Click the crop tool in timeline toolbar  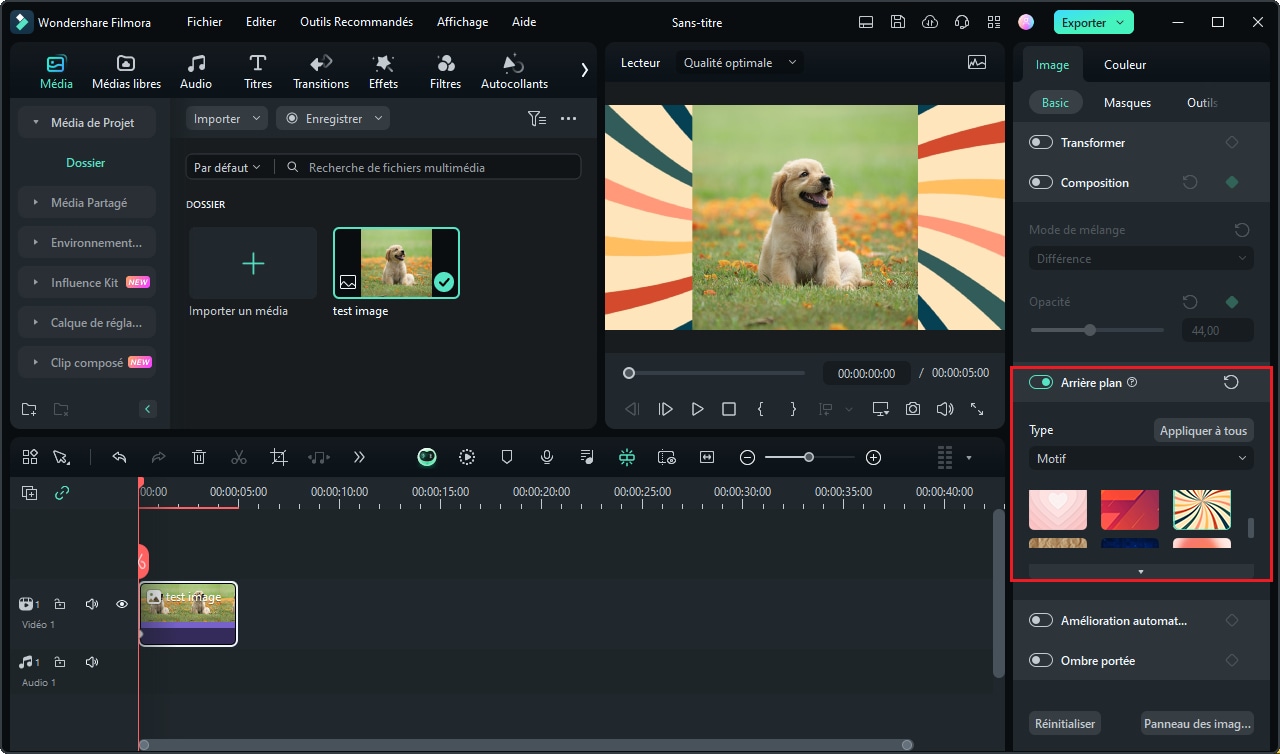[x=279, y=457]
